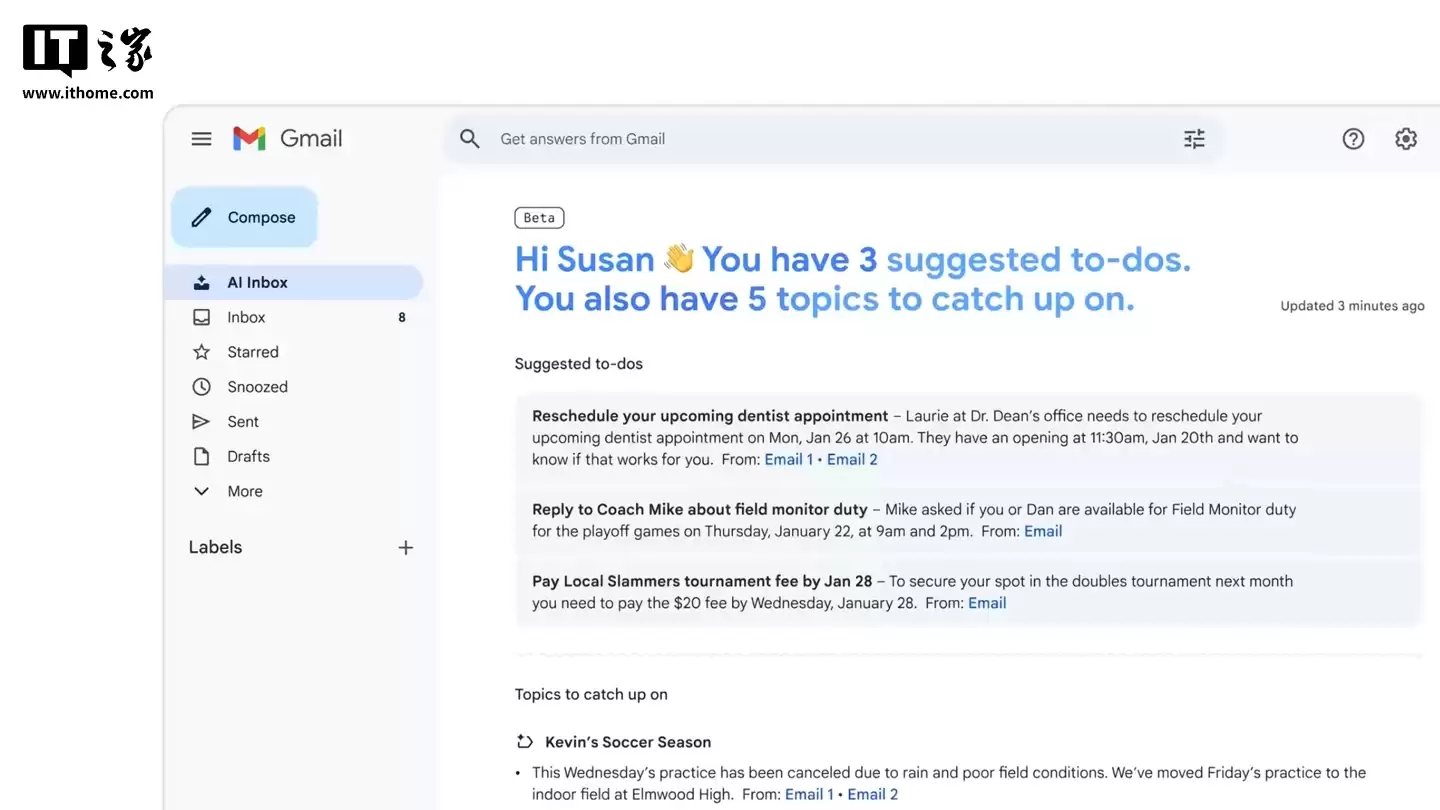
Task: Create a new label with the plus button
Action: 406,547
